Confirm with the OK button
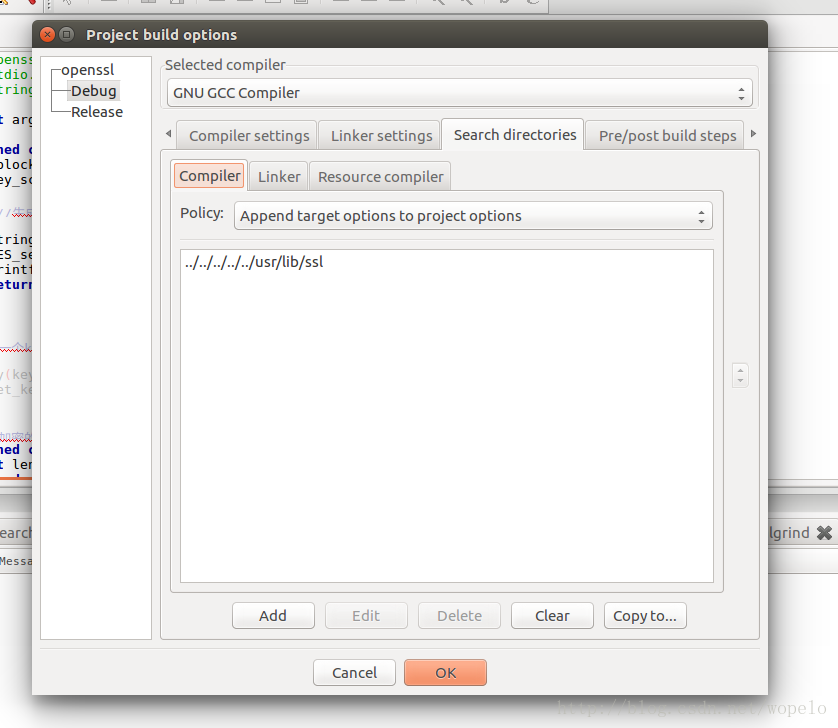Screen dimensions: 838x728 pyautogui.click(x=445, y=672)
